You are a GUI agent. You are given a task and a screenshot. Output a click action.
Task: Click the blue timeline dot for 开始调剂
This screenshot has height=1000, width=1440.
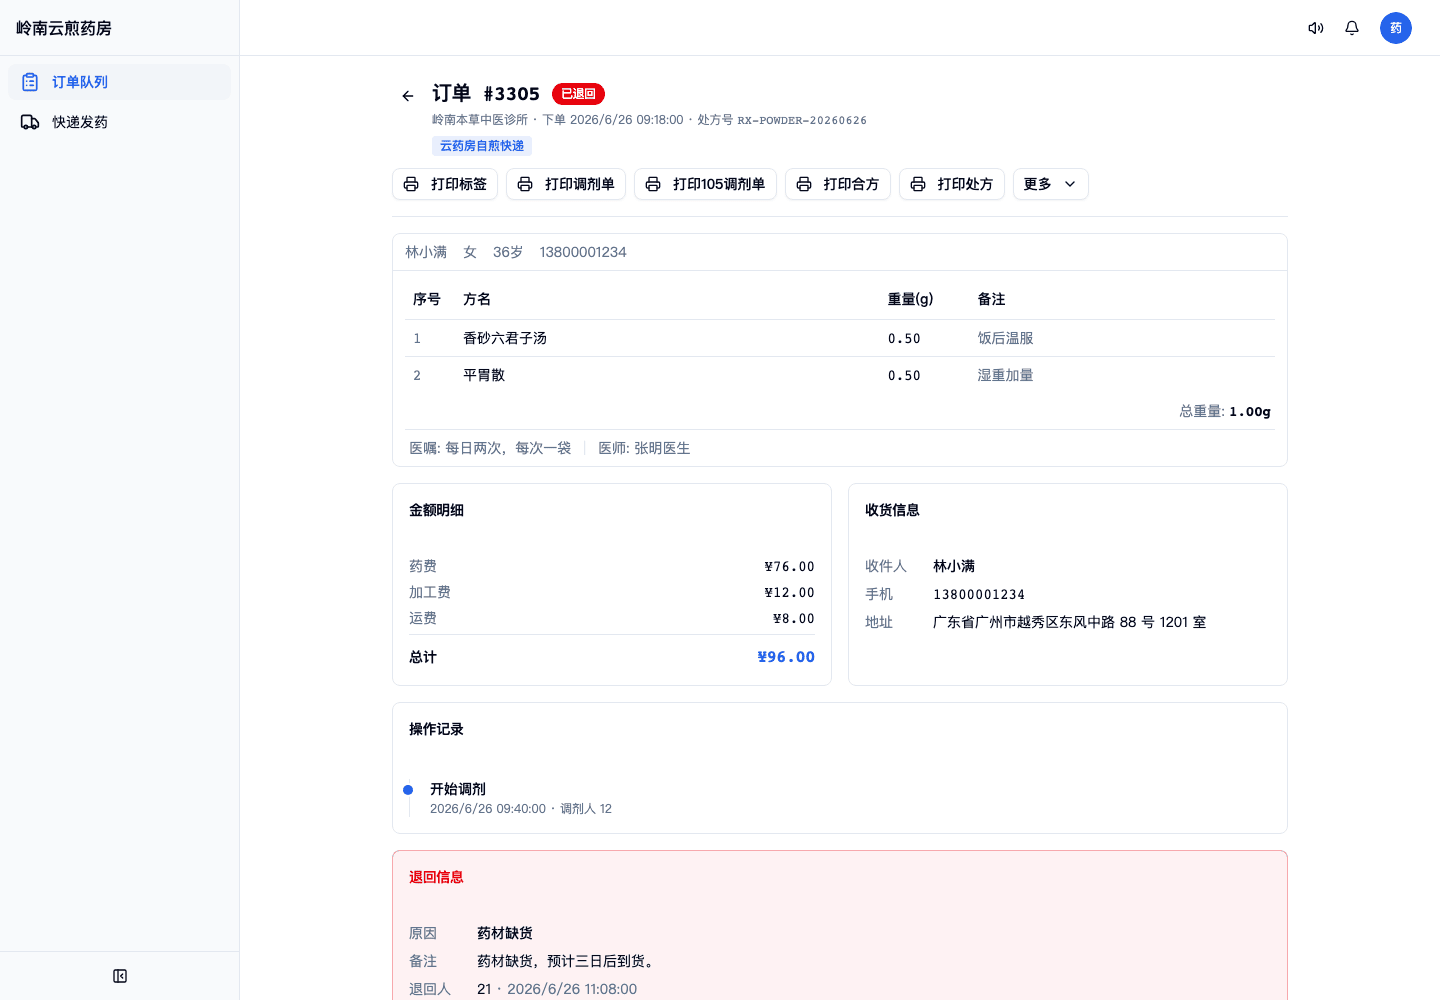[x=408, y=790]
